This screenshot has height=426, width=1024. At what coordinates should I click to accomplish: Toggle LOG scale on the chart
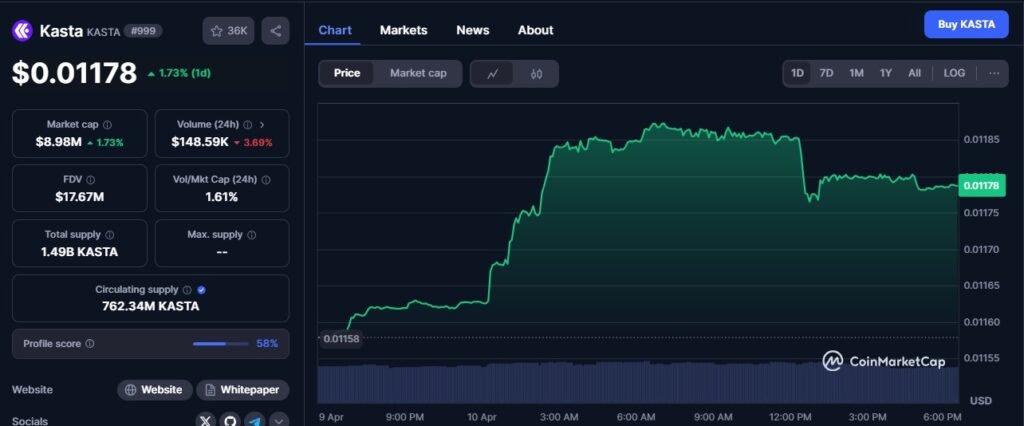(x=954, y=73)
